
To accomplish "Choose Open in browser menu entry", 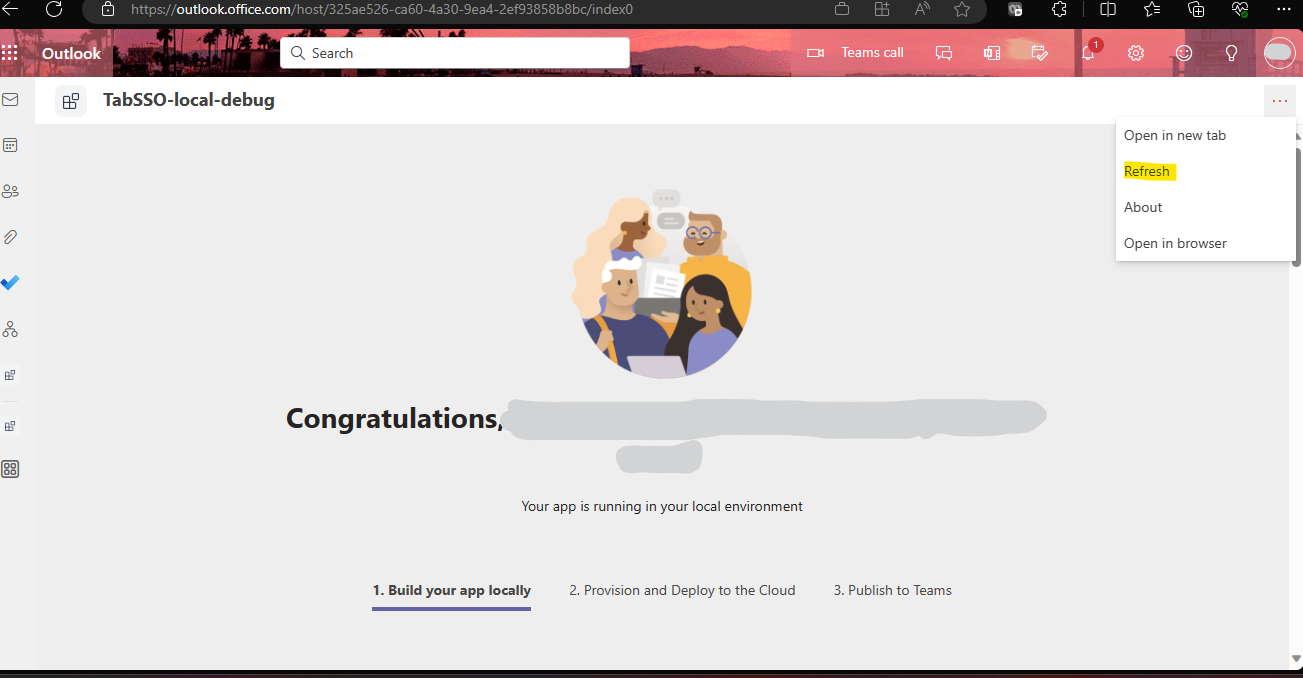I will coord(1175,242).
